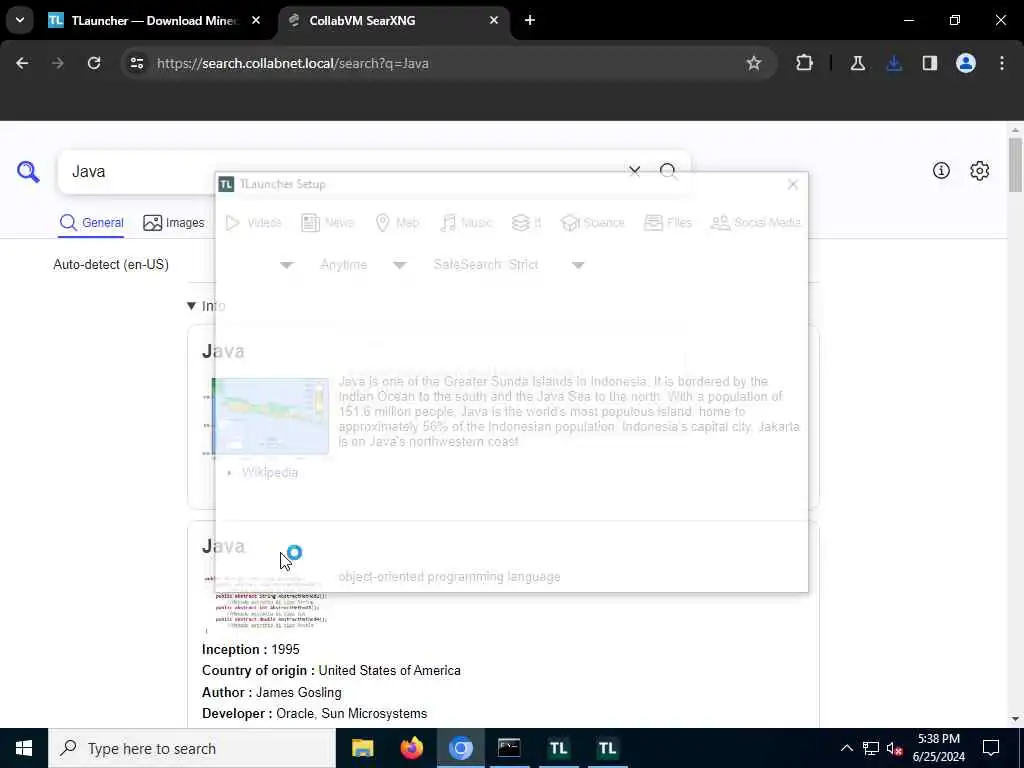Click the Java code sample thumbnail
1024x768 pixels.
pos(266,604)
